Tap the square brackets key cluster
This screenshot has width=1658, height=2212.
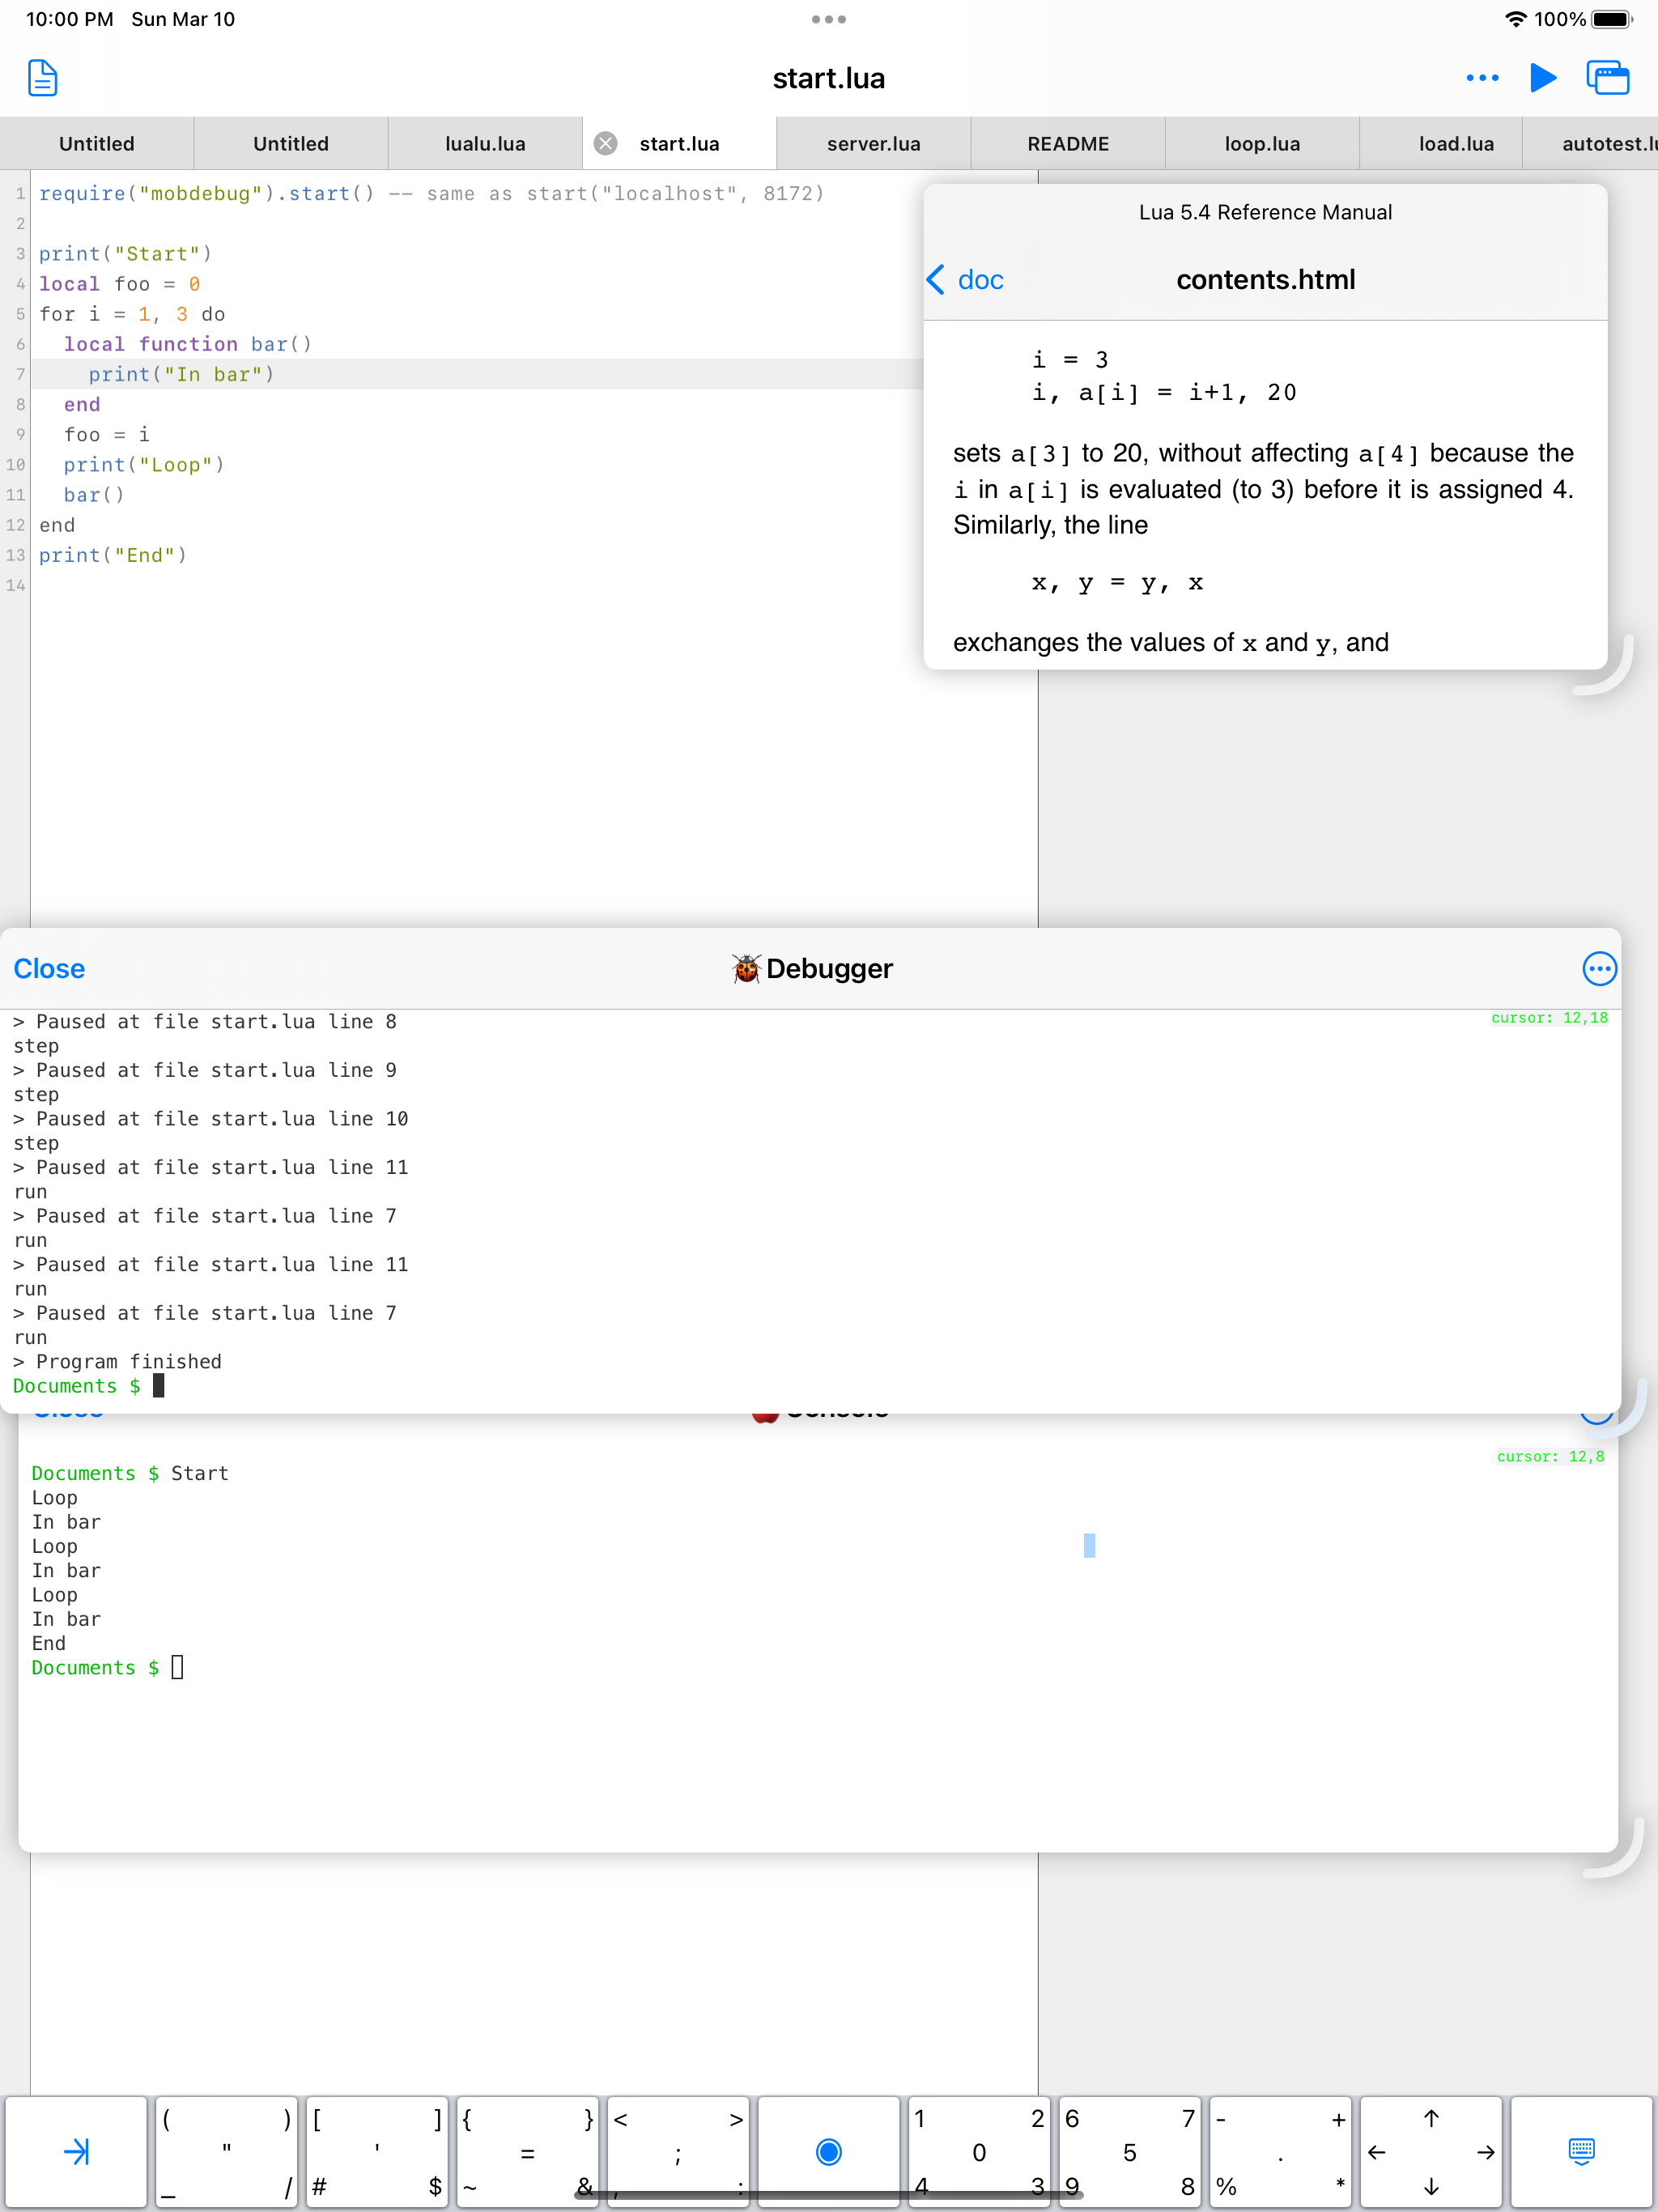tap(377, 2151)
